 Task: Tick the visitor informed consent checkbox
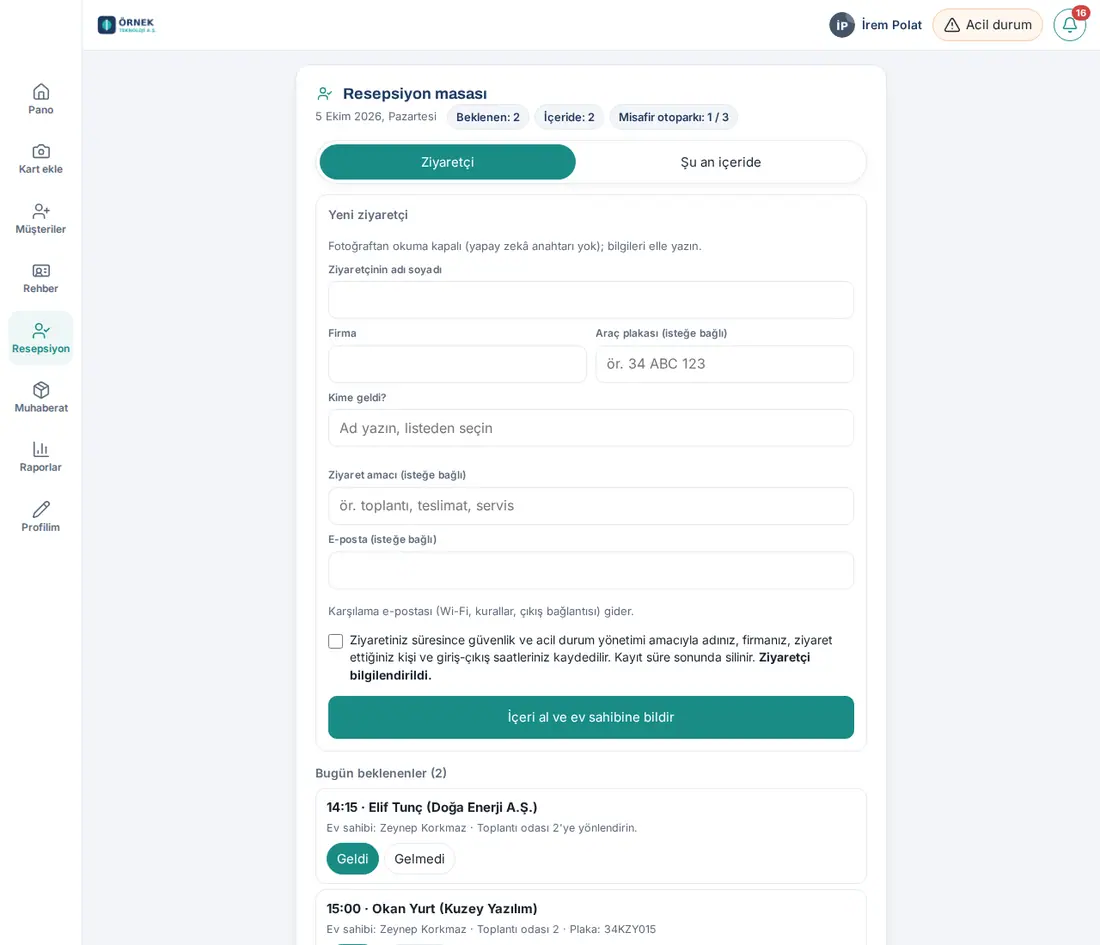pyautogui.click(x=335, y=641)
